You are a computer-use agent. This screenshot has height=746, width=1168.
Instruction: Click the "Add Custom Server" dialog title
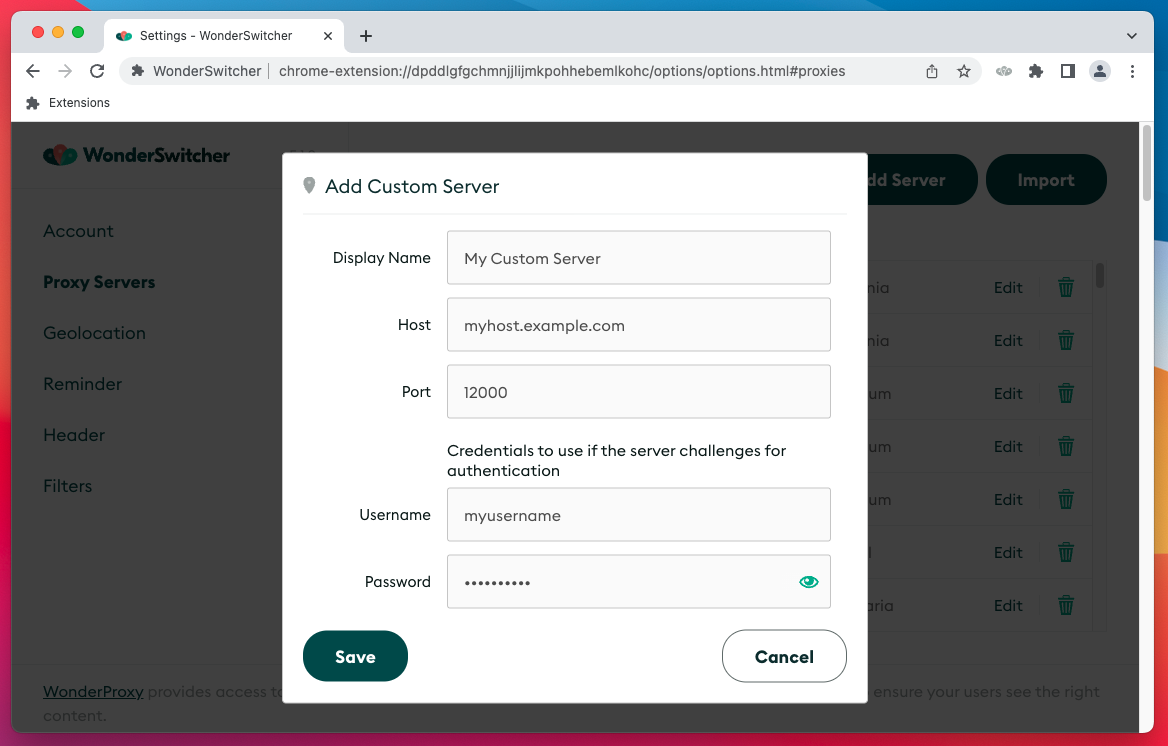pos(412,186)
